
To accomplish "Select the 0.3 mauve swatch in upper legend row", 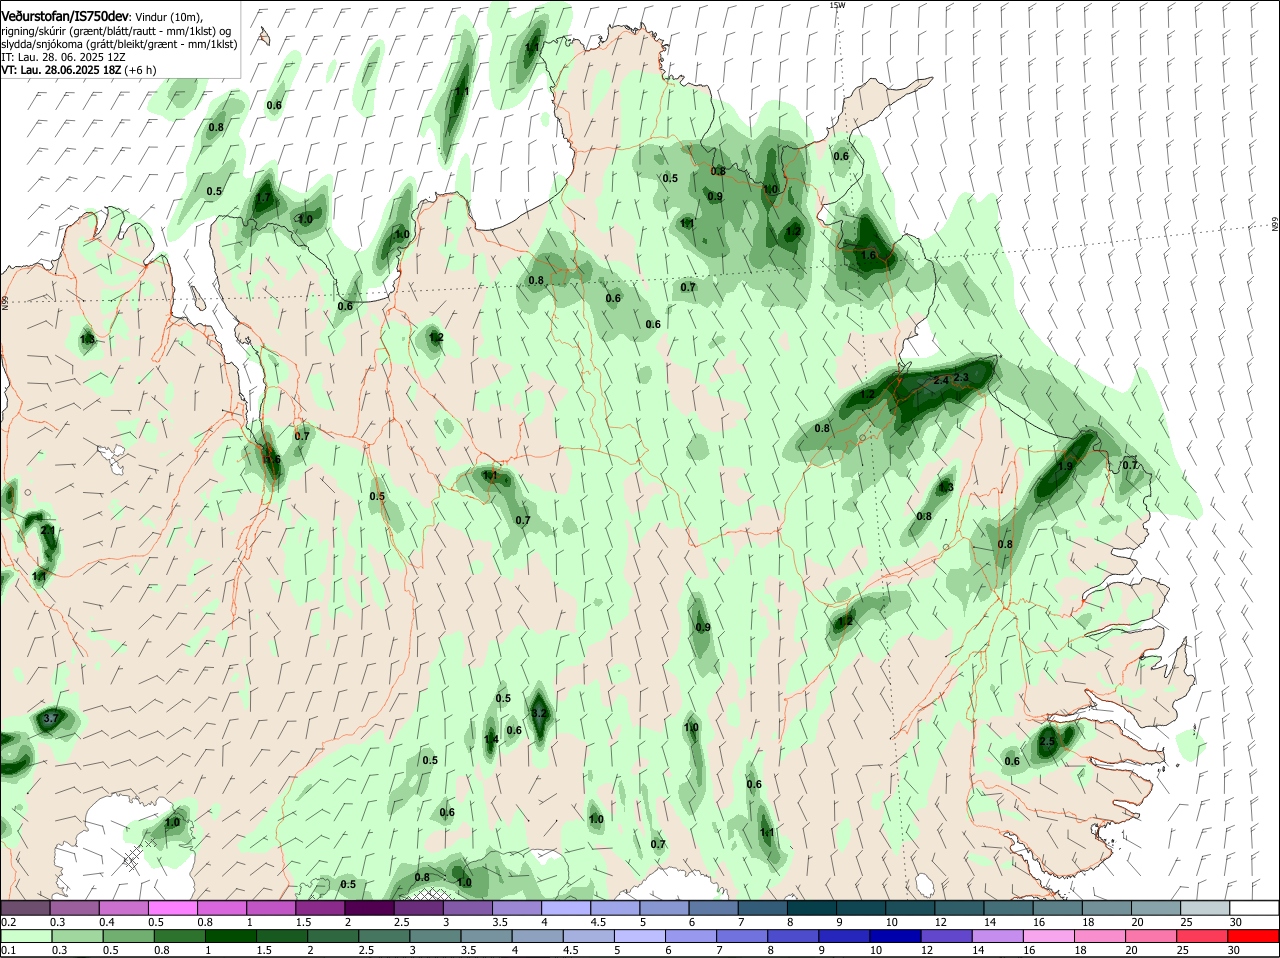I will pos(74,907).
